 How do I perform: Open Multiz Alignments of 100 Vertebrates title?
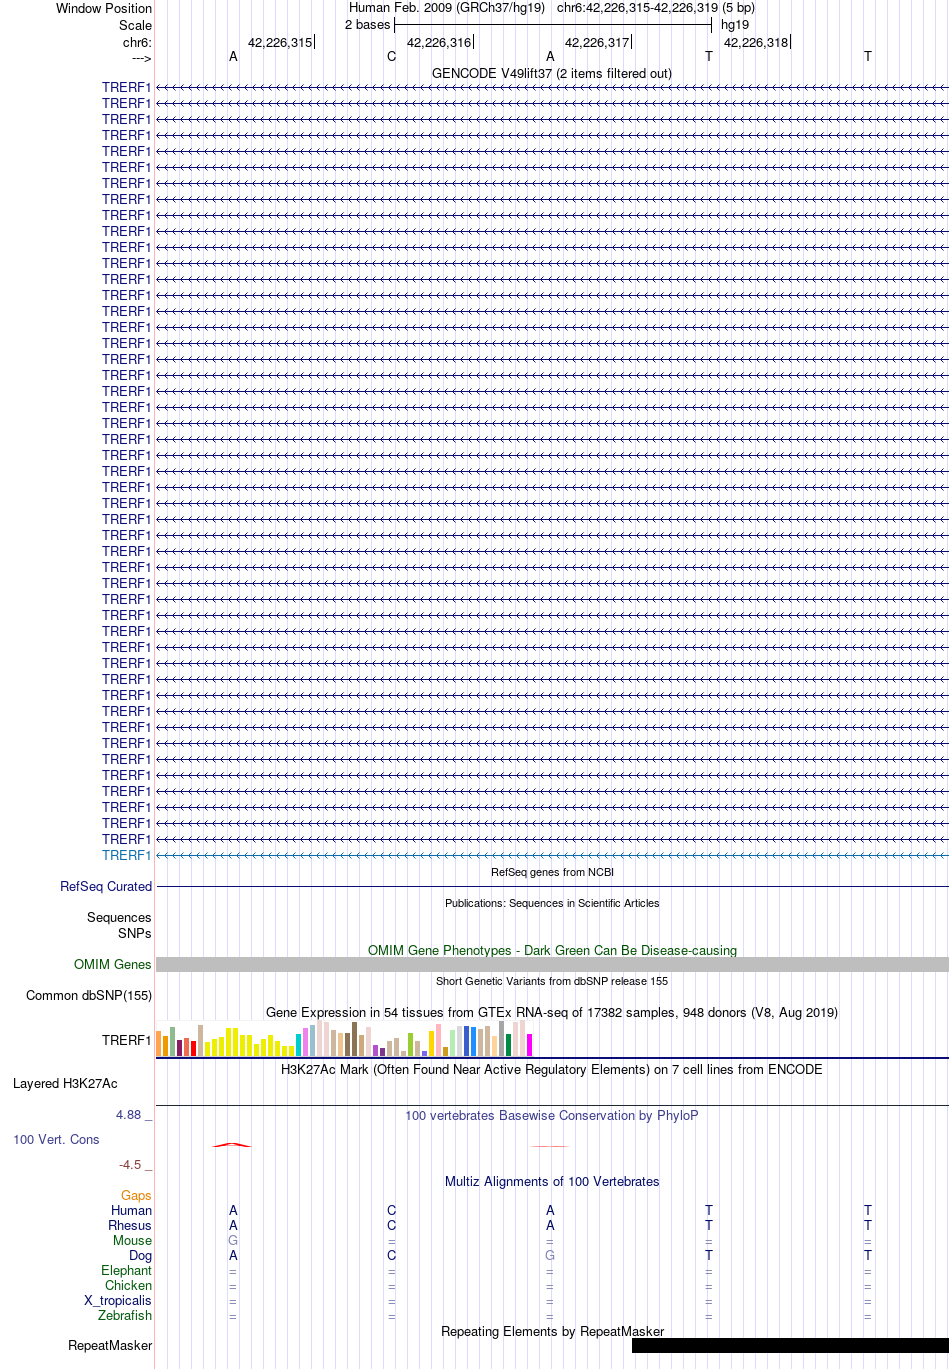pyautogui.click(x=552, y=1182)
